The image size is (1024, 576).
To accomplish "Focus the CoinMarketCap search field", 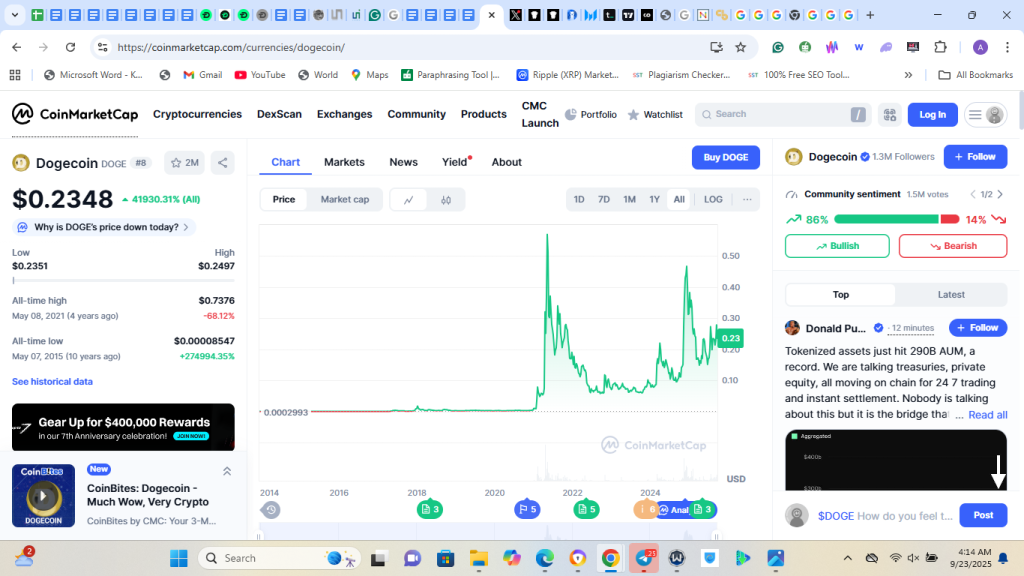I will click(x=783, y=114).
